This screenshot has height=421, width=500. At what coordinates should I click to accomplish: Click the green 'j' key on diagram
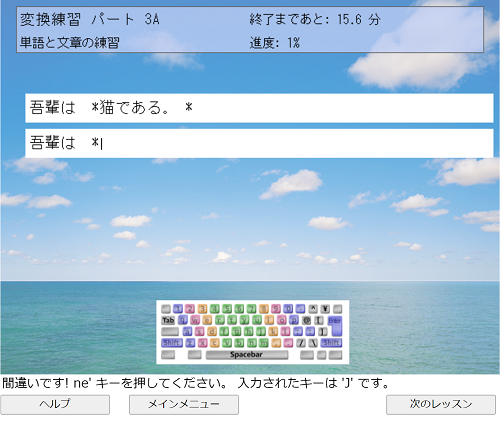[261, 332]
